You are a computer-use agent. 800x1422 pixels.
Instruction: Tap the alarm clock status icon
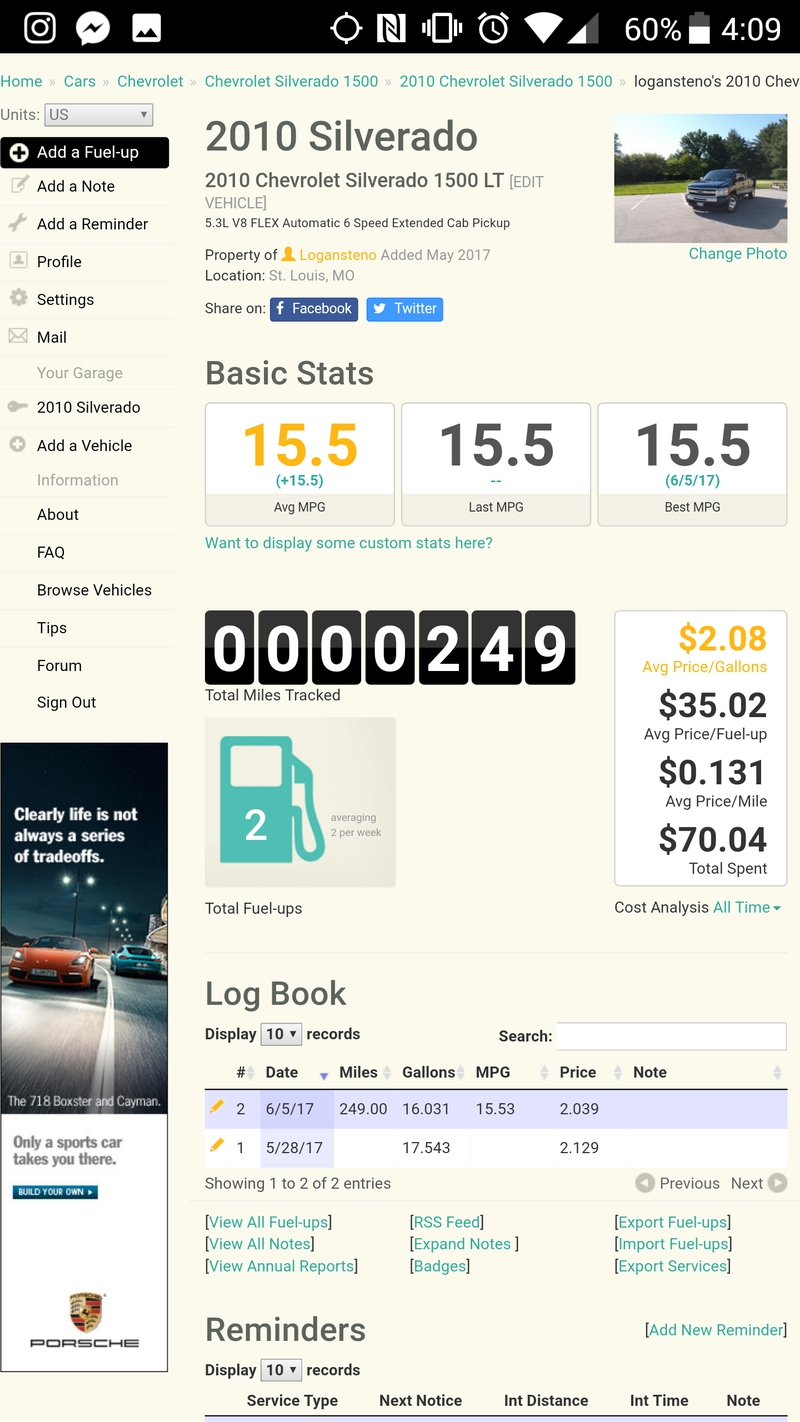493,28
